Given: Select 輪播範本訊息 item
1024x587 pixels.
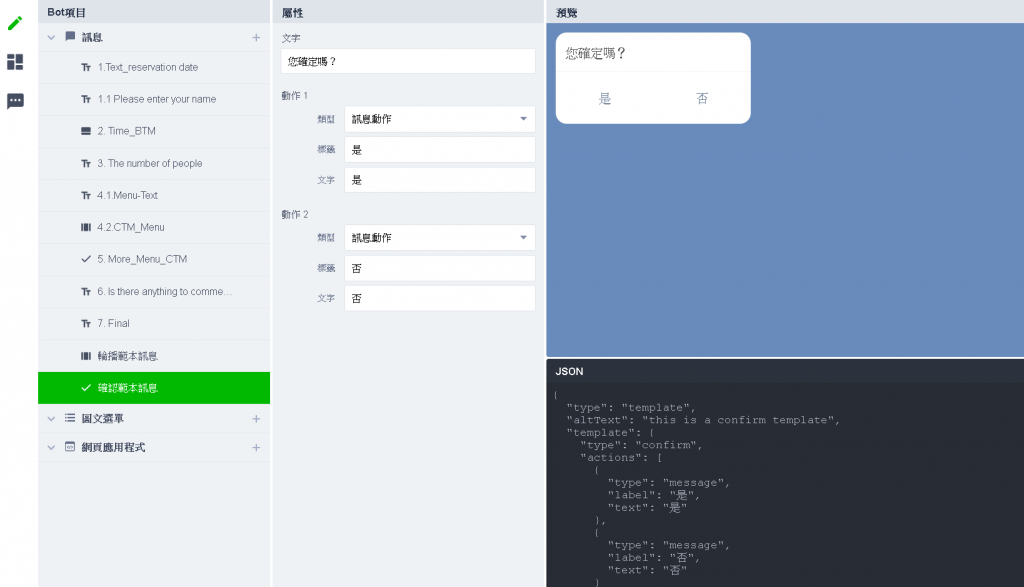Looking at the screenshot, I should [x=154, y=356].
